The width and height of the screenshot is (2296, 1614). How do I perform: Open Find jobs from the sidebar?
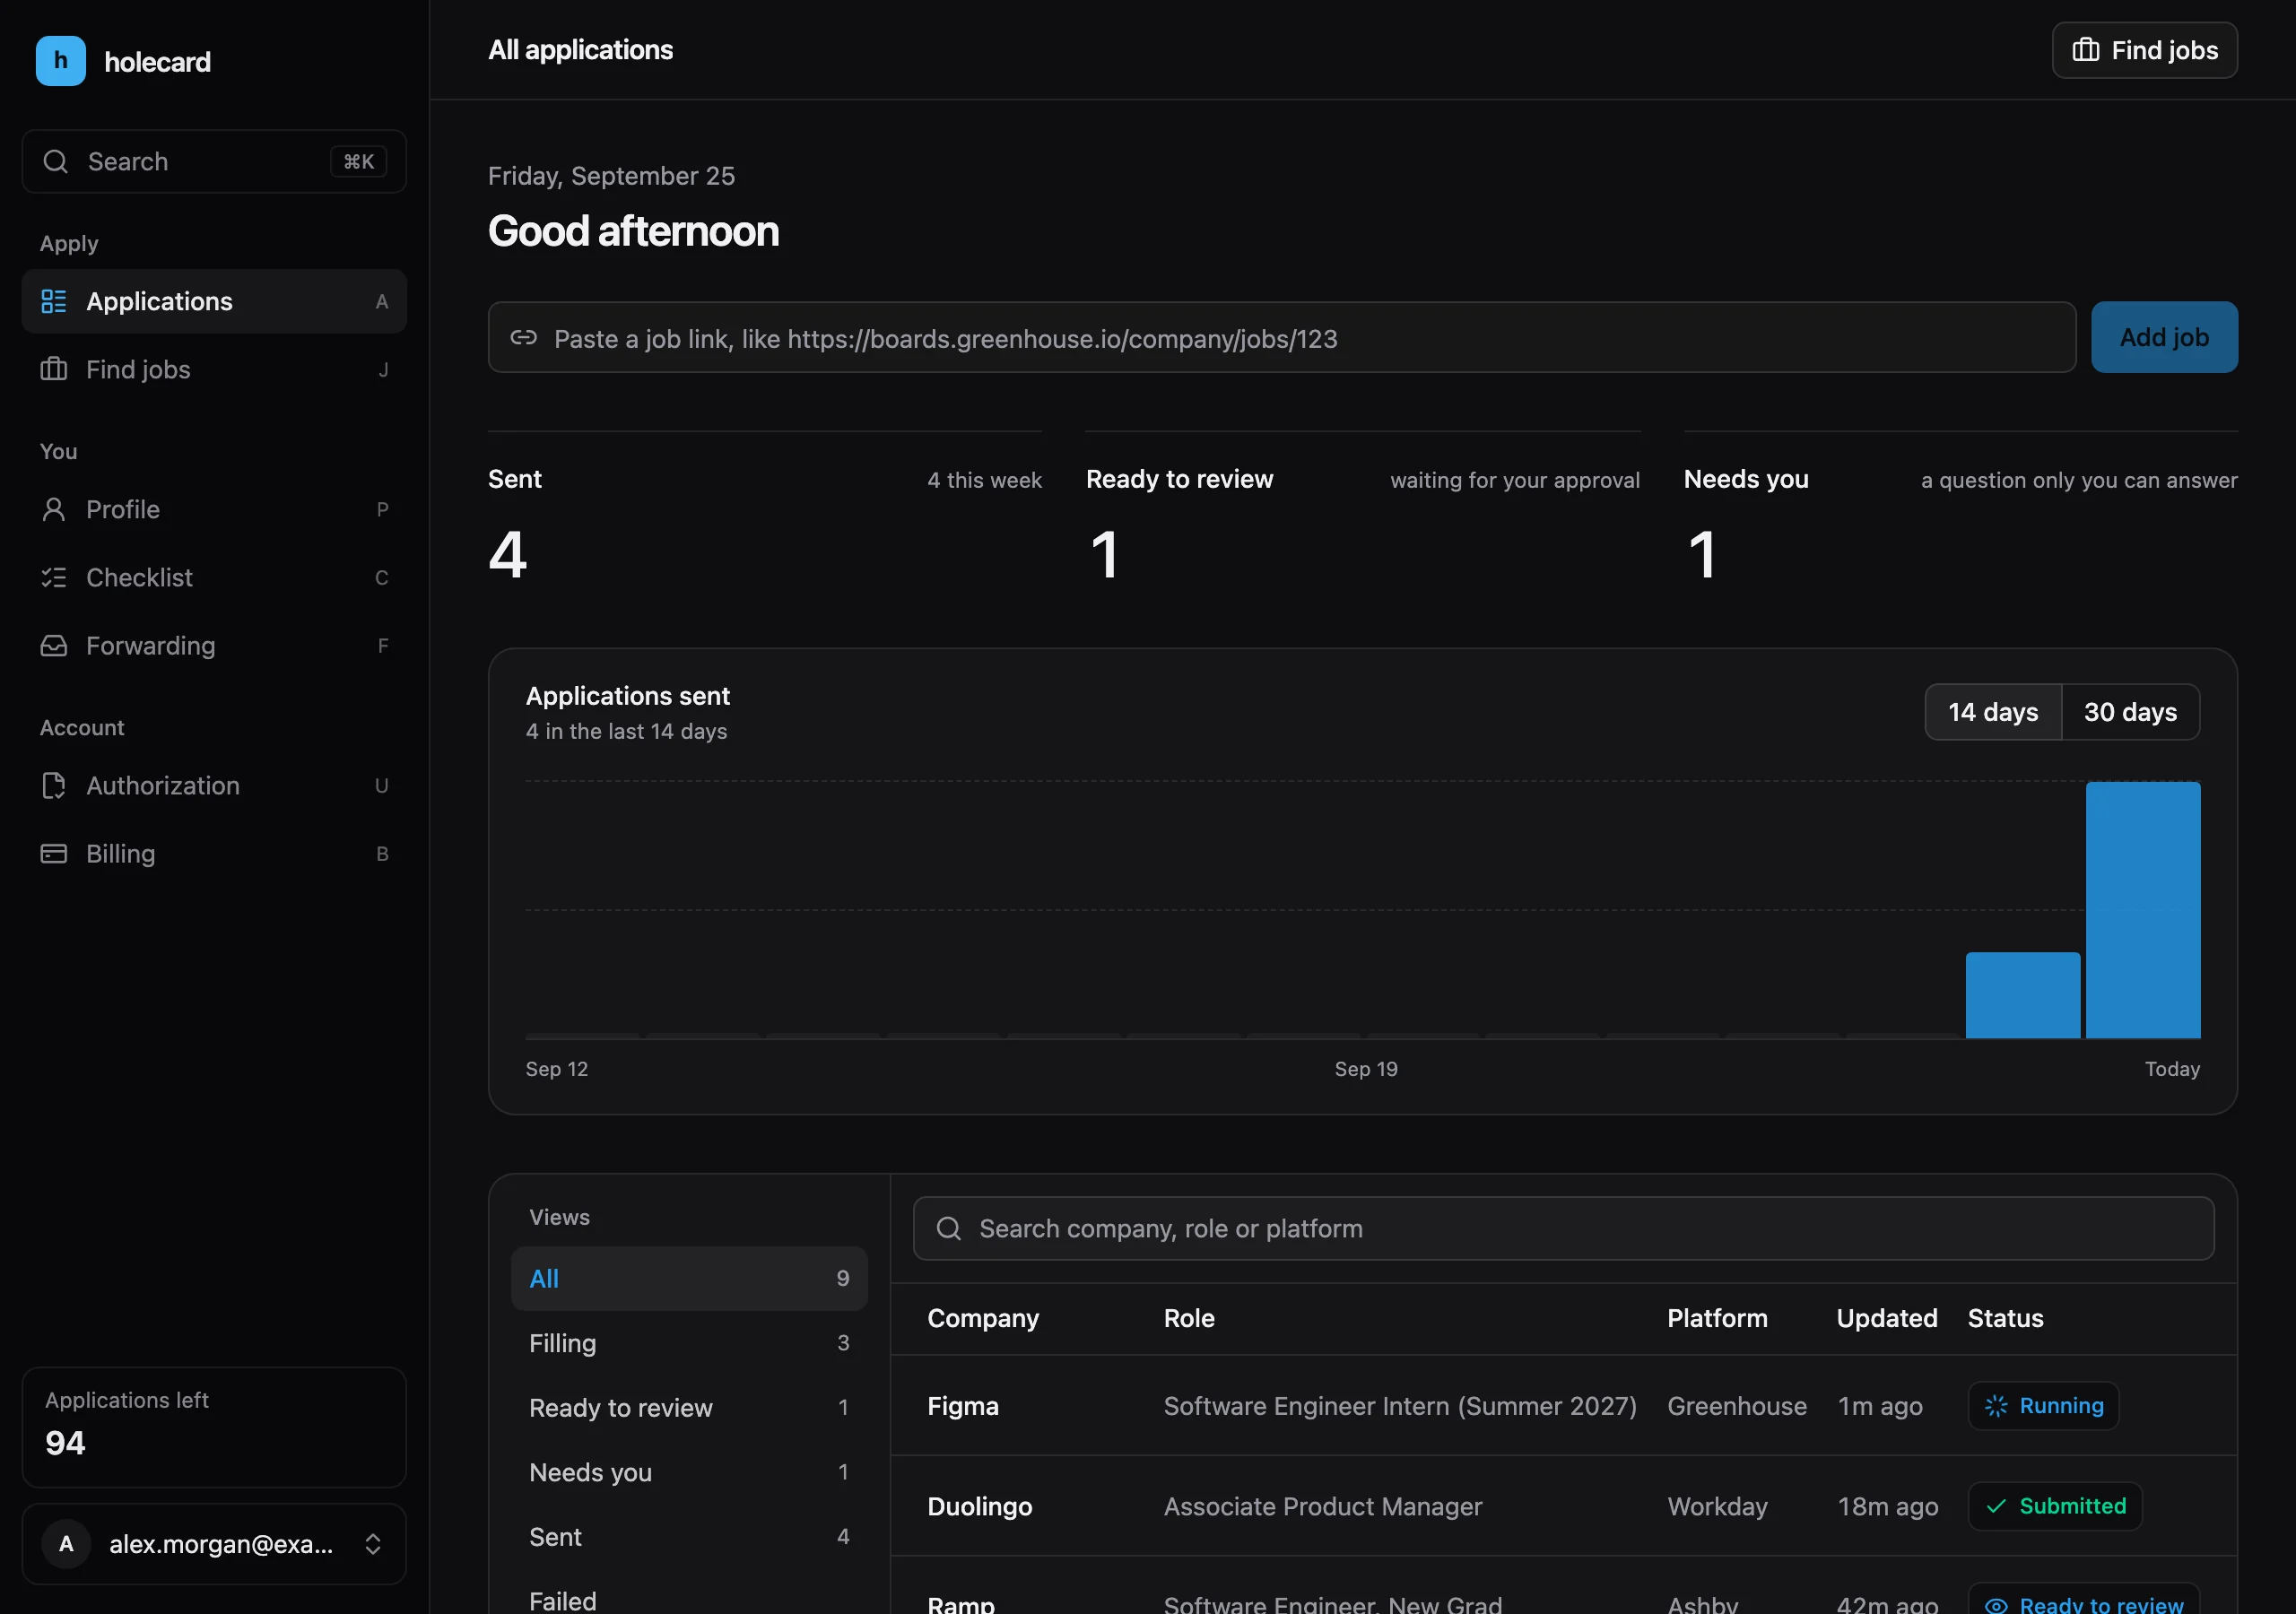click(214, 369)
